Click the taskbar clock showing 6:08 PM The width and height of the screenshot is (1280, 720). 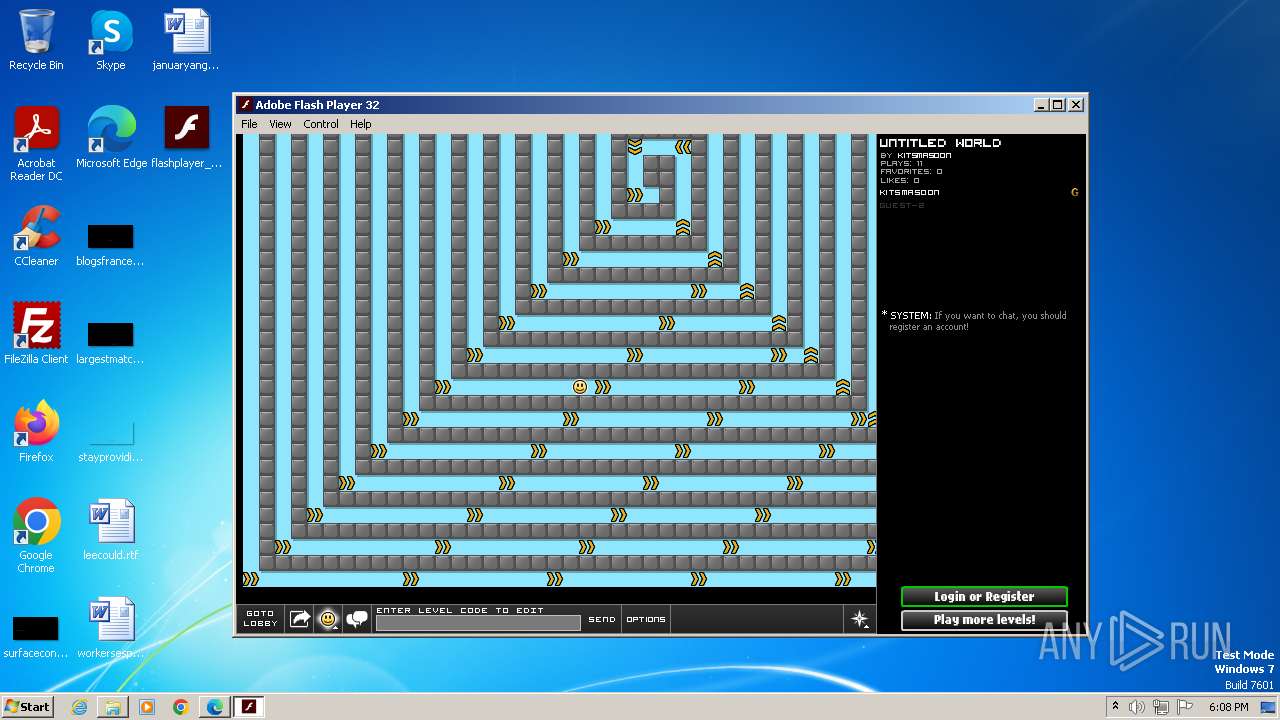point(1228,707)
